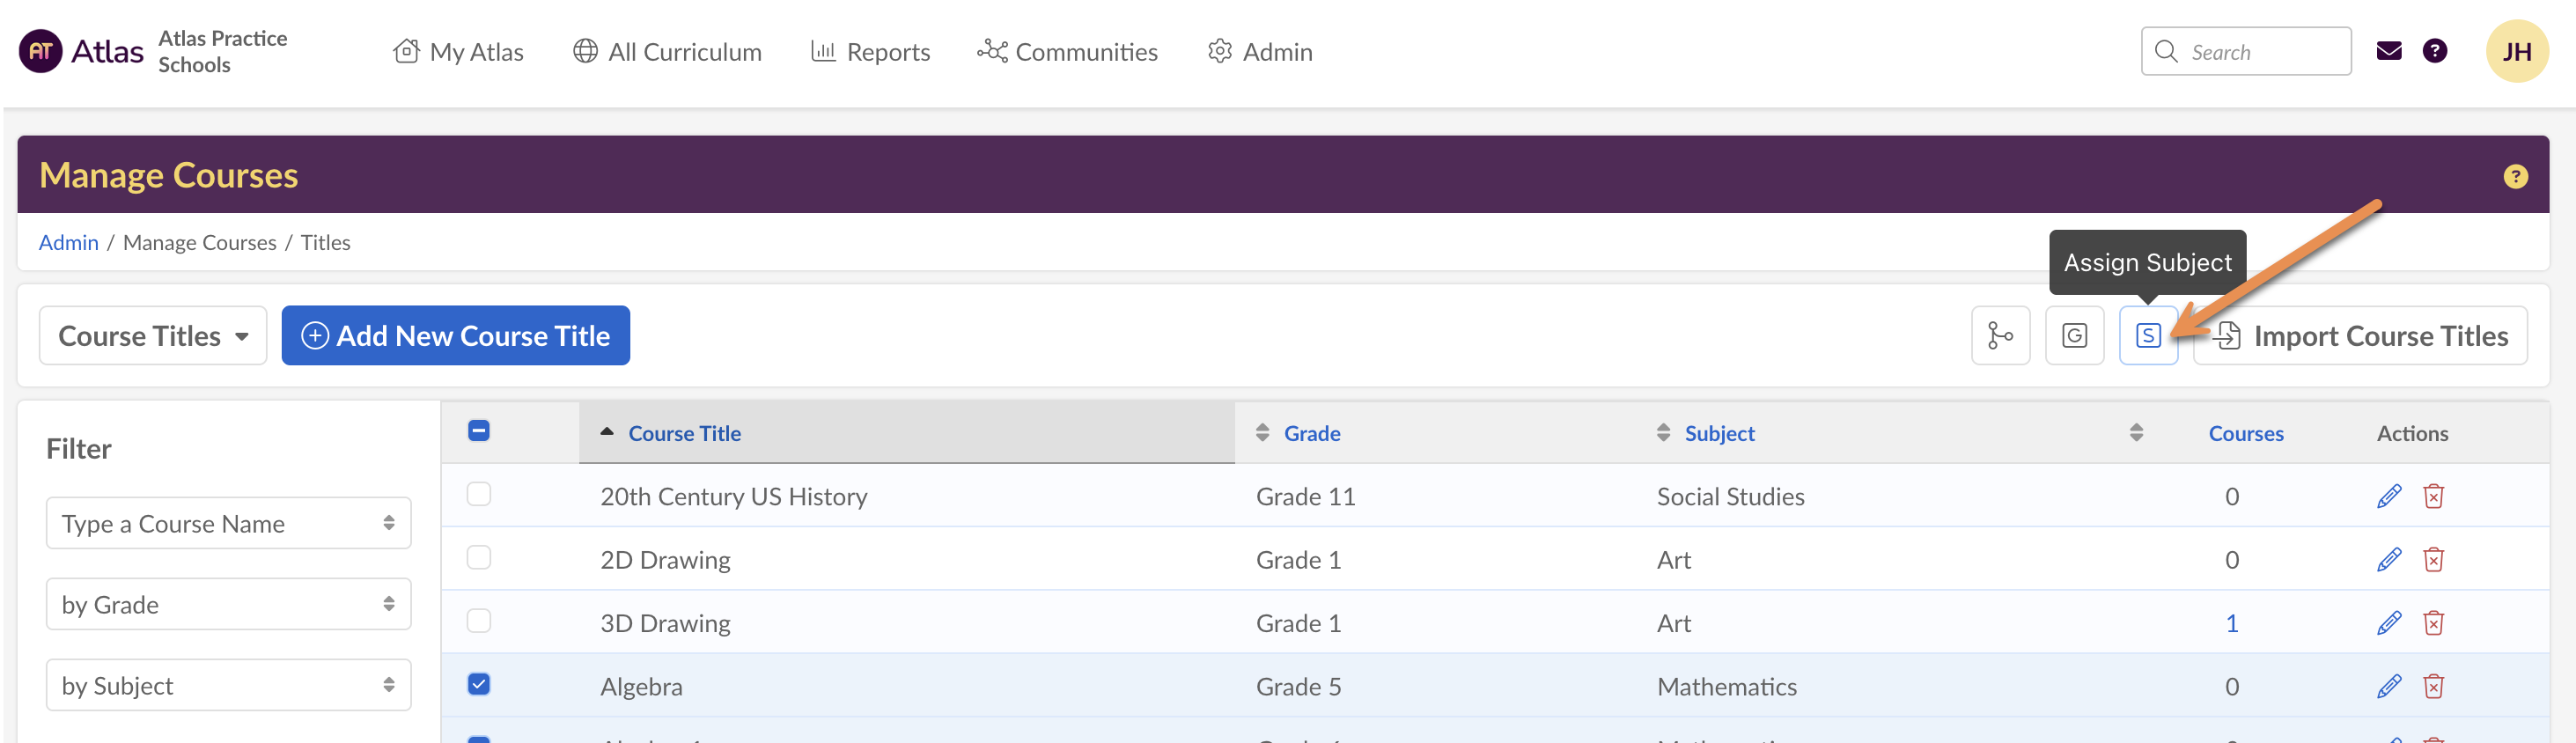This screenshot has height=743, width=2576.
Task: Expand the by Subject filter
Action: (228, 686)
